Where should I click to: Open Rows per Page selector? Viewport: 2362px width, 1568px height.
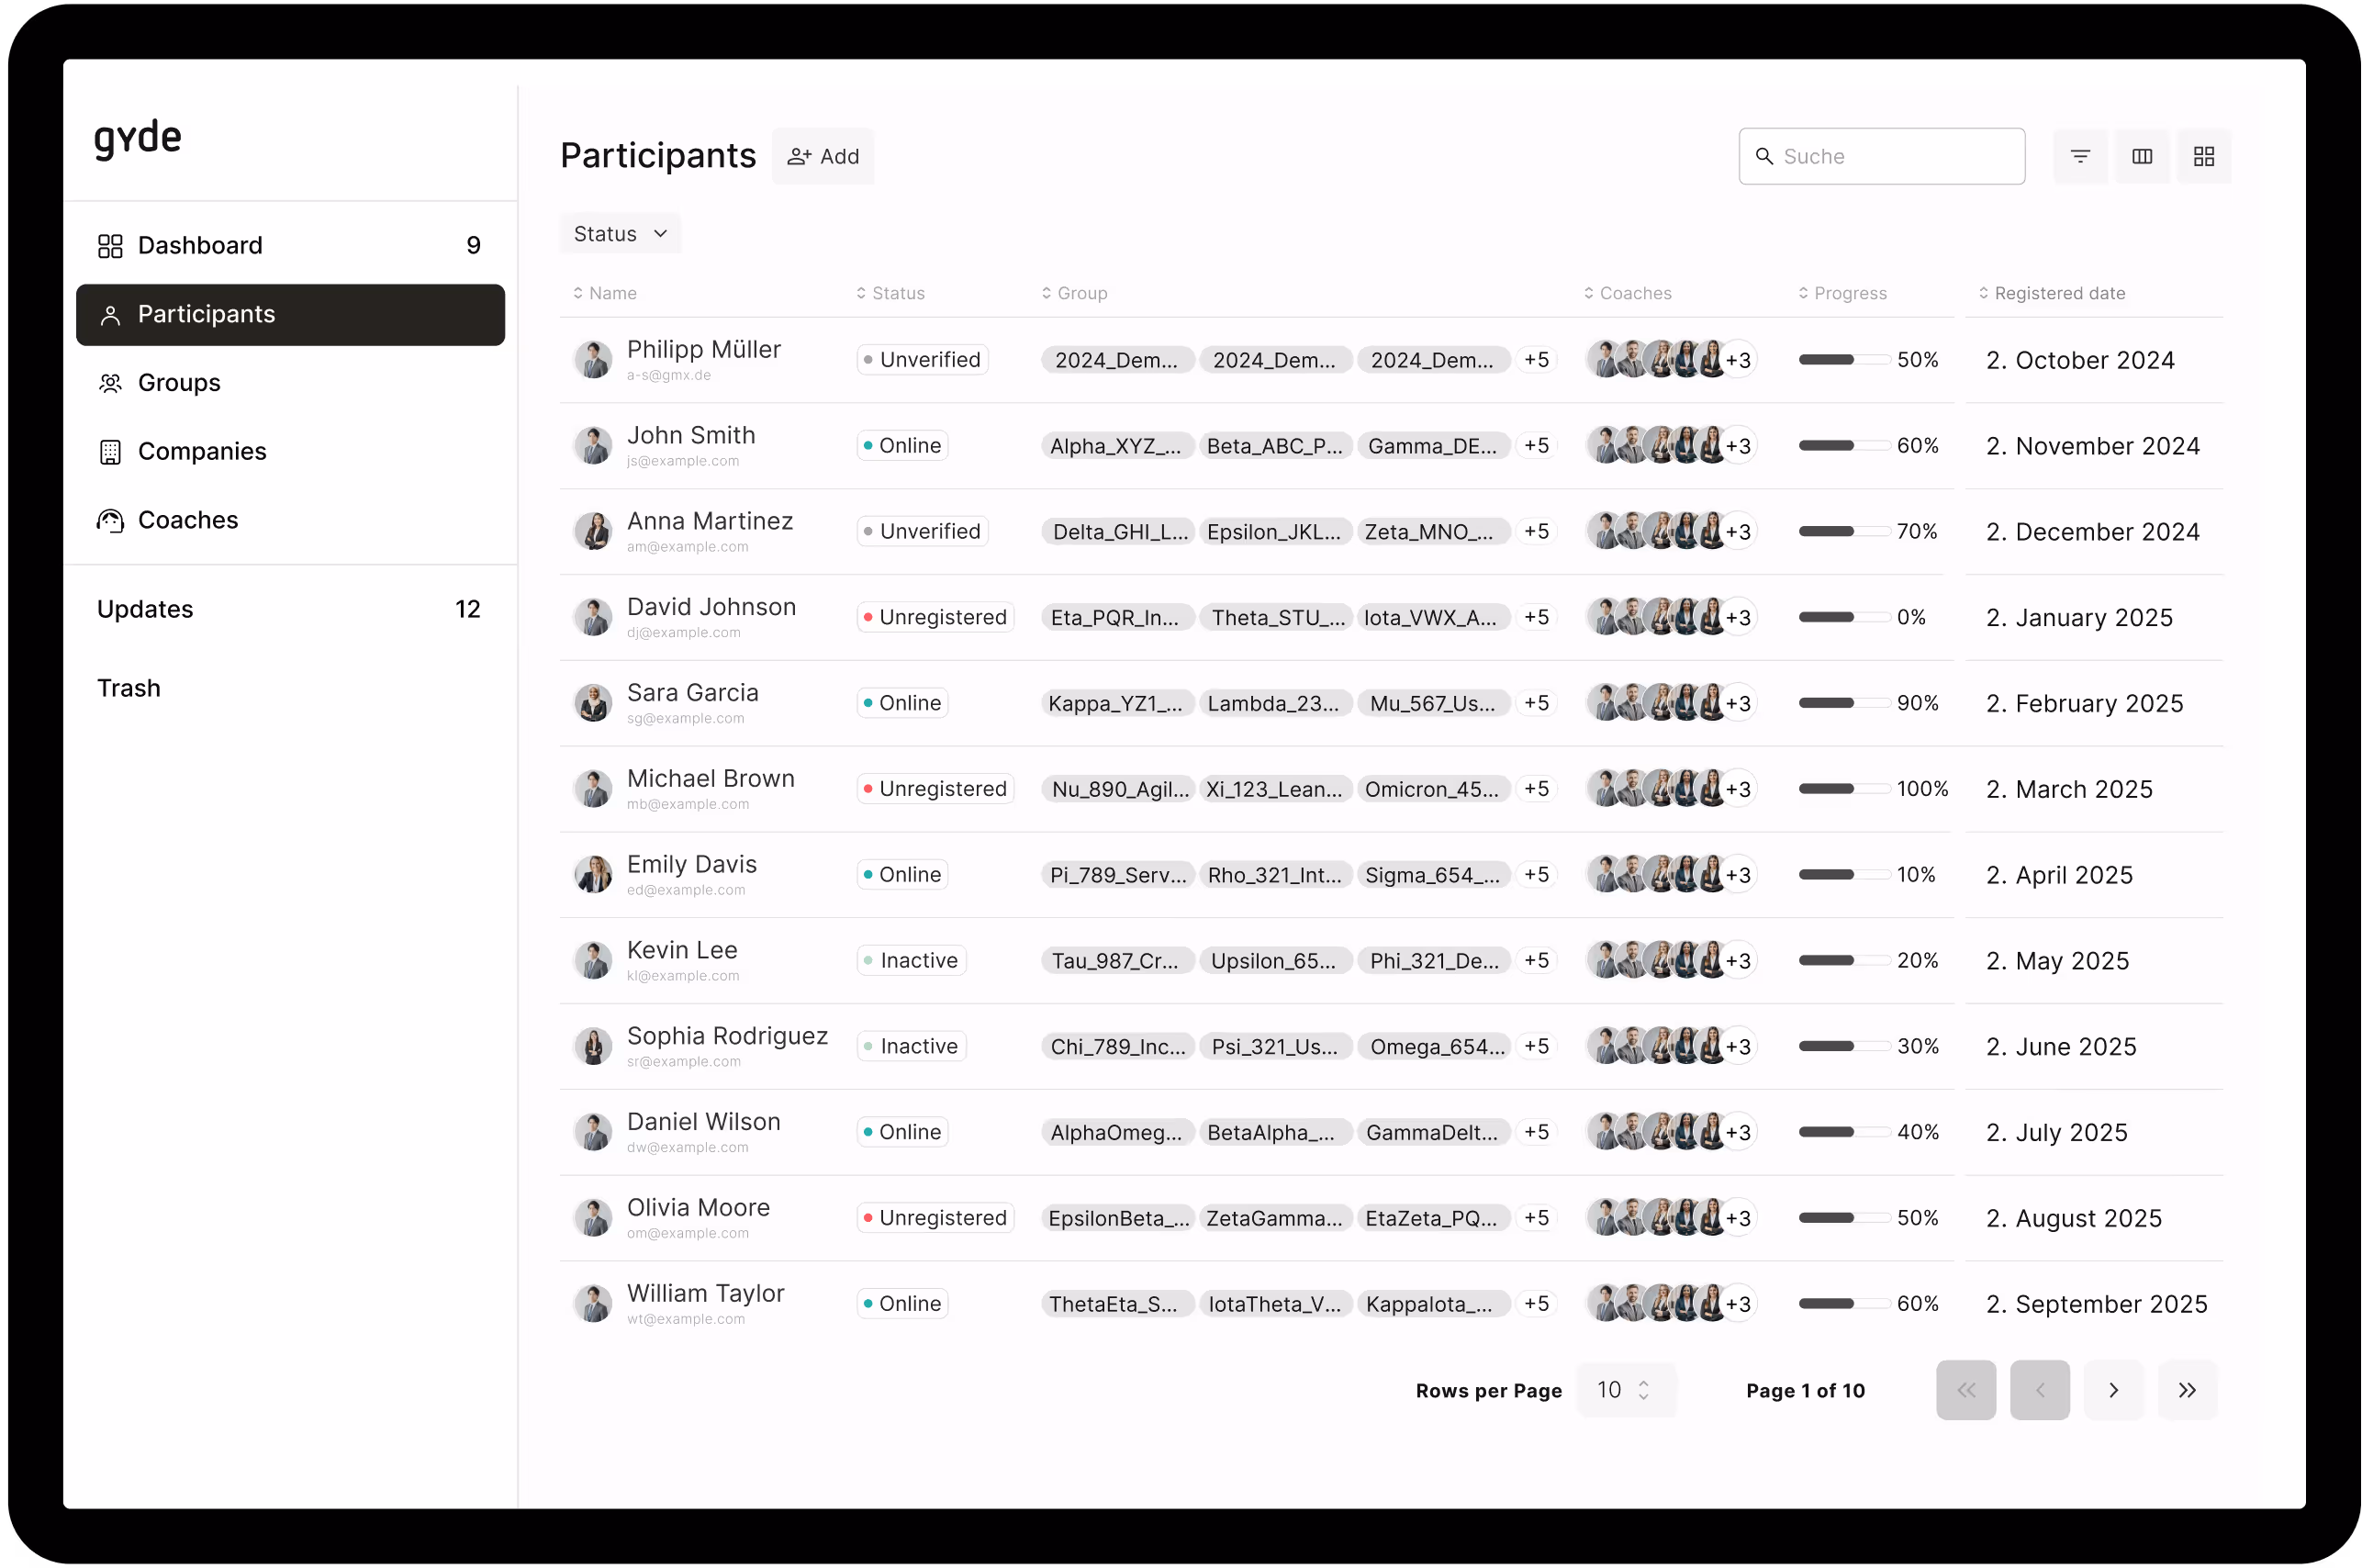pos(1624,1390)
